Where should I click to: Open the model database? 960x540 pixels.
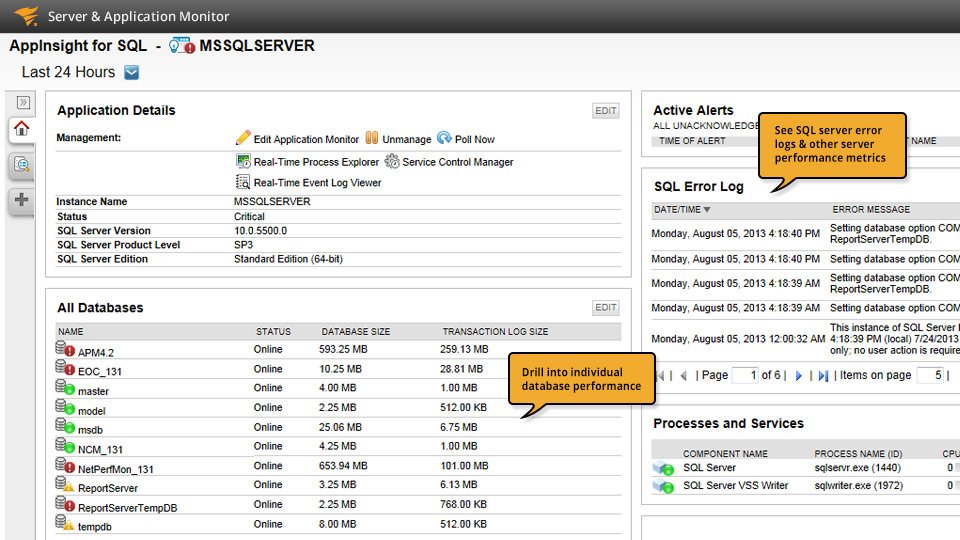[x=92, y=411]
